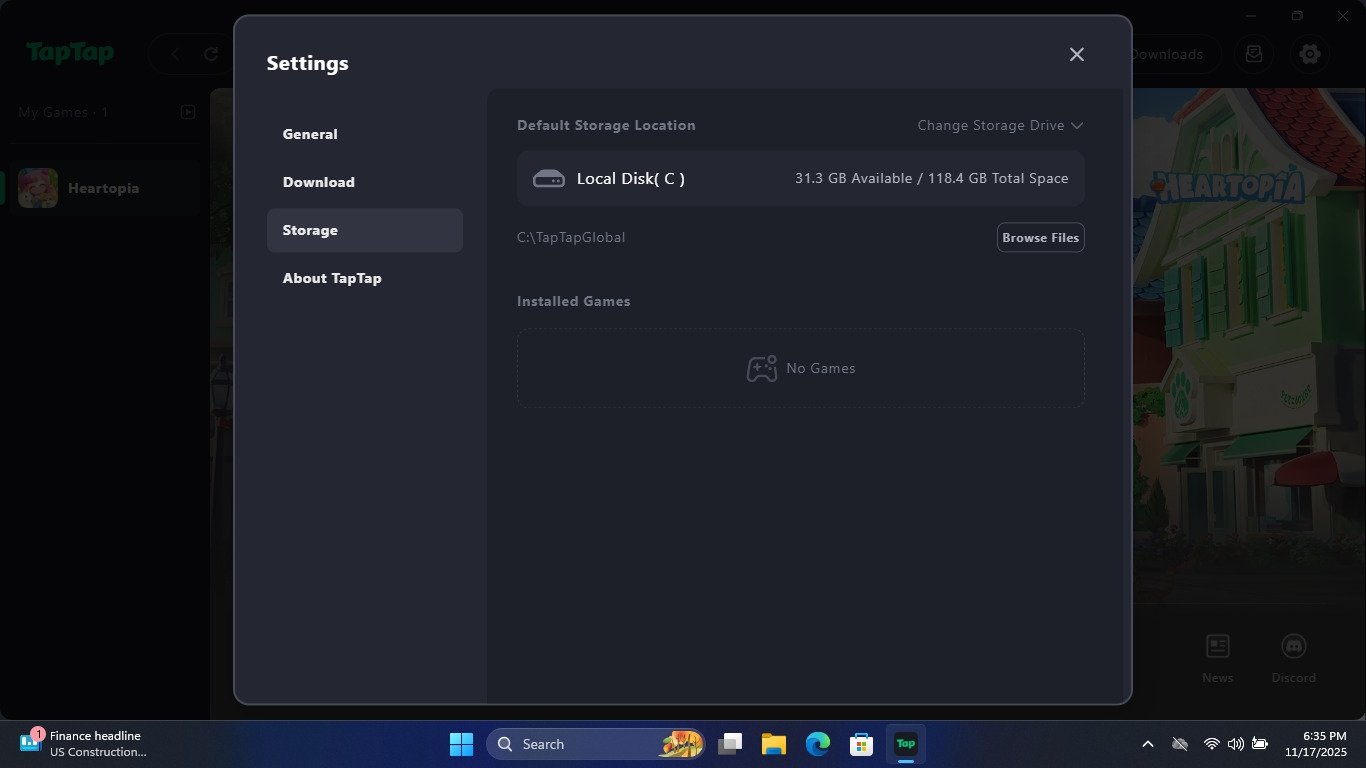Screen dimensions: 1366x768
Task: Select the Heartopia game thumbnail
Action: coord(37,187)
